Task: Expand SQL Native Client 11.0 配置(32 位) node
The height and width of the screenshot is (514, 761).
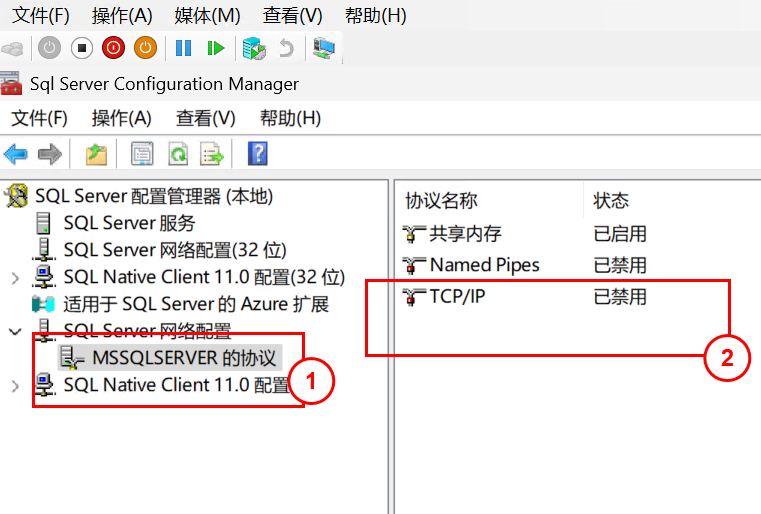Action: pyautogui.click(x=14, y=277)
